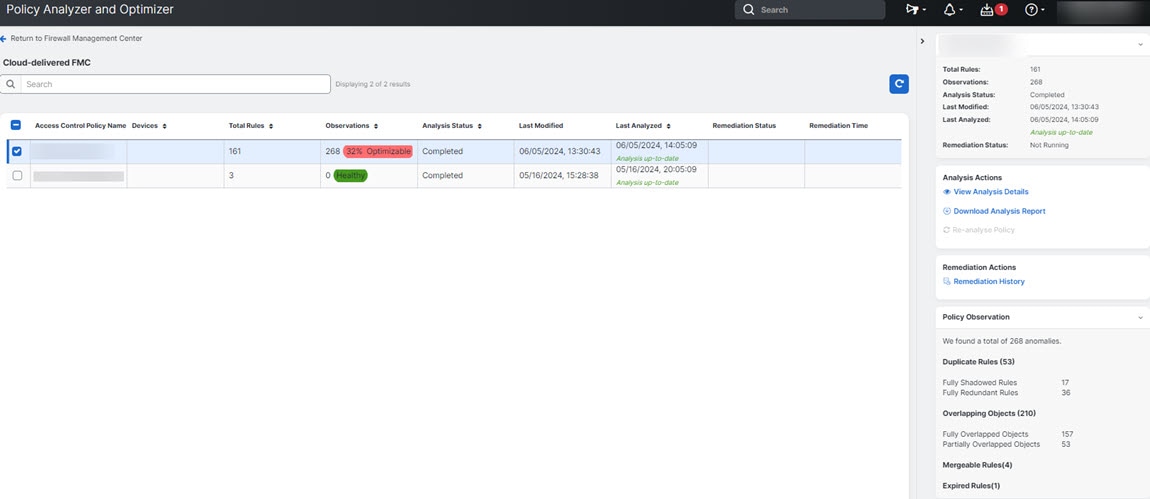Open the notifications bell icon

[953, 10]
